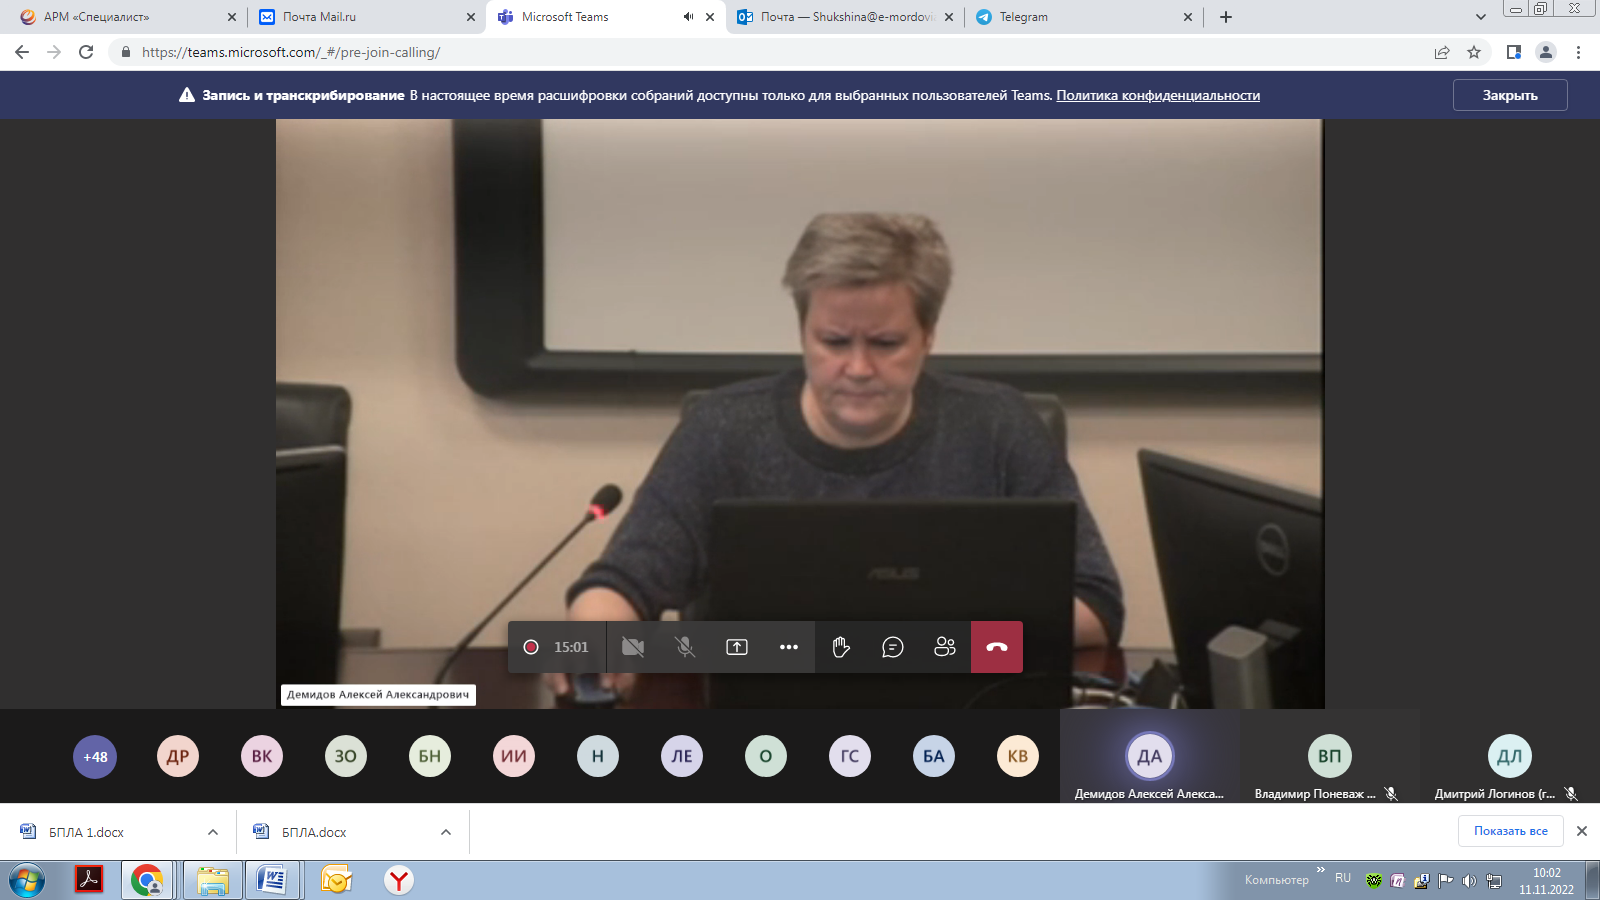Open the tab search dropdown
Viewport: 1600px width, 900px height.
coord(1481,17)
